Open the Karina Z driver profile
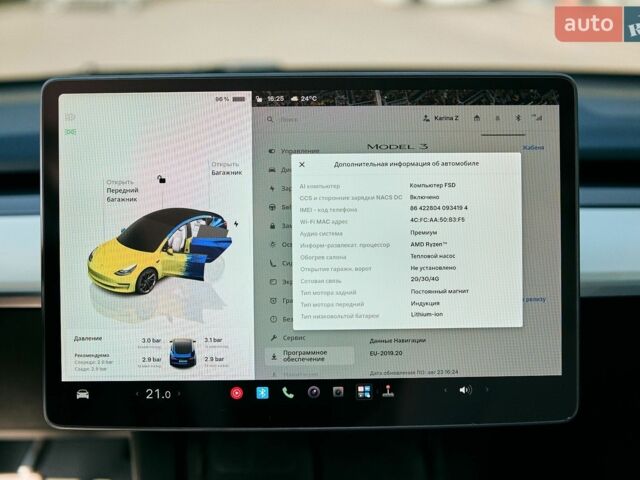This screenshot has width=640, height=480. (440, 118)
